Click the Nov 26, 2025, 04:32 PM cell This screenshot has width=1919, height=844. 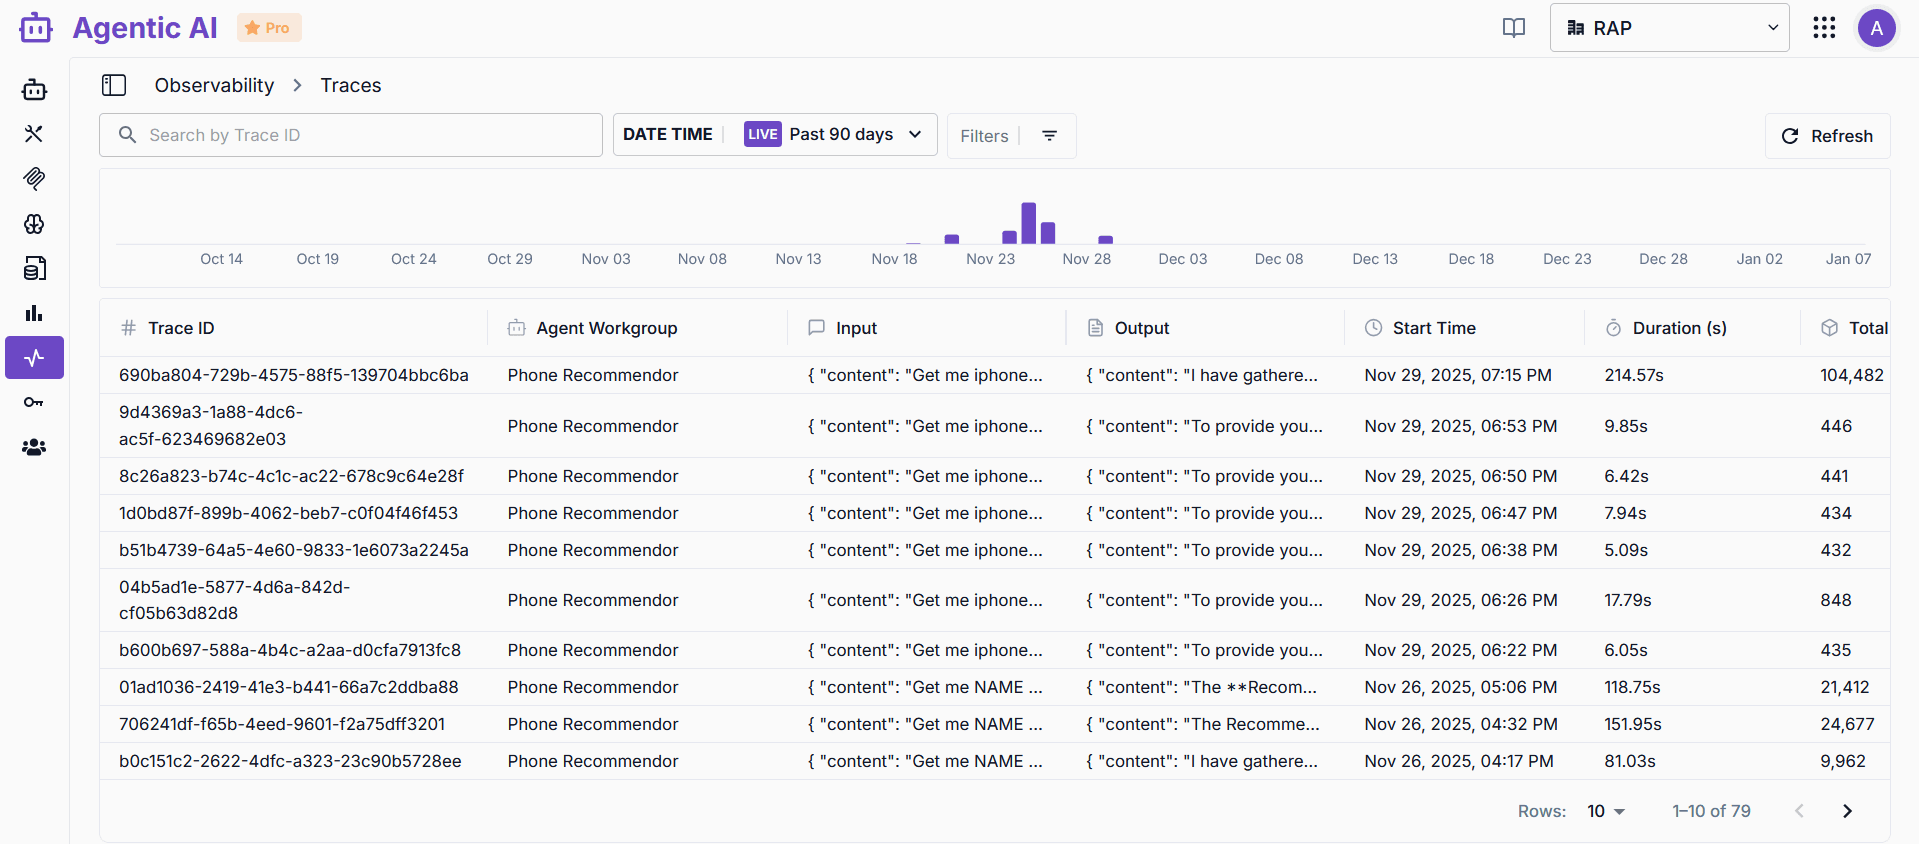[x=1461, y=724]
